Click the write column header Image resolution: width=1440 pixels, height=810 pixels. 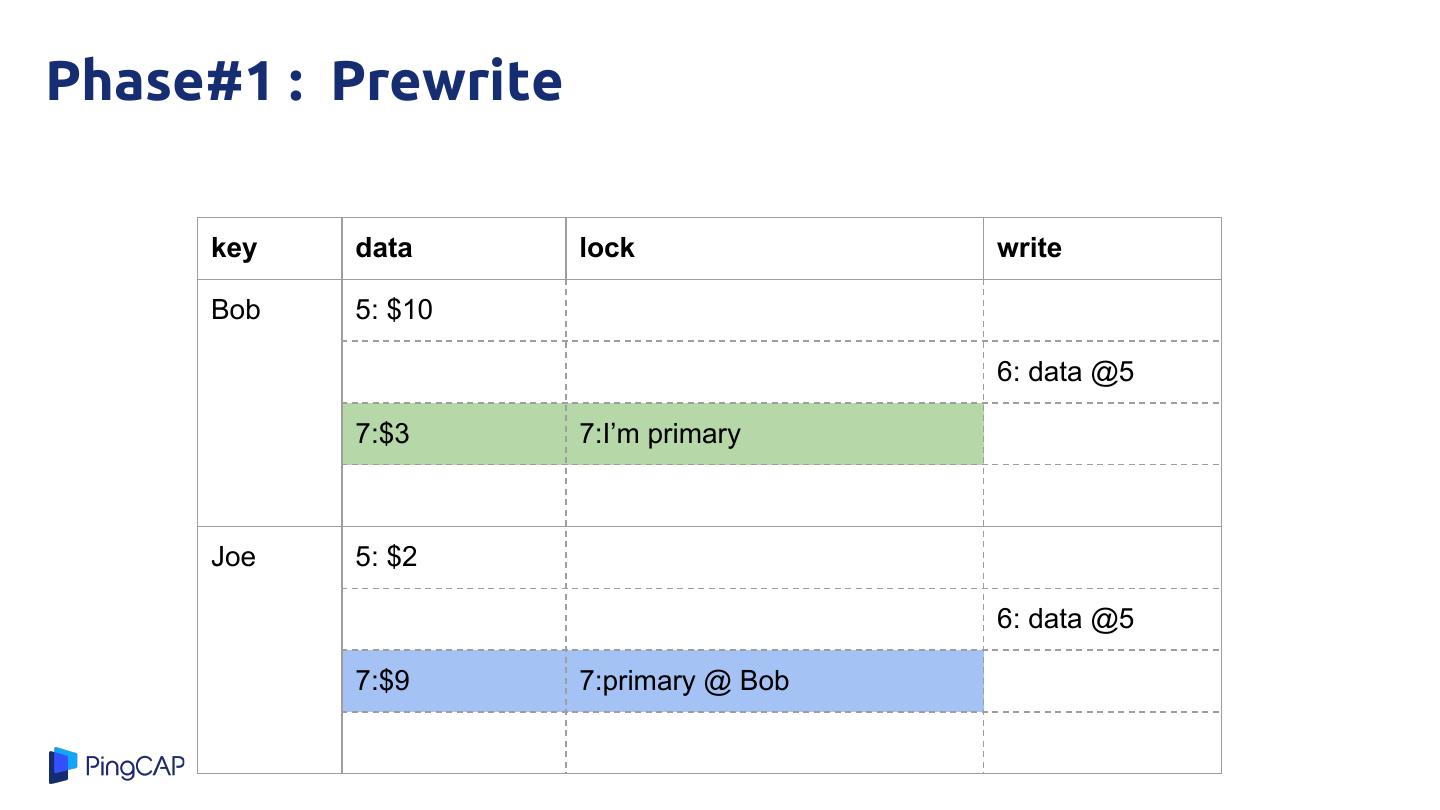(1029, 248)
